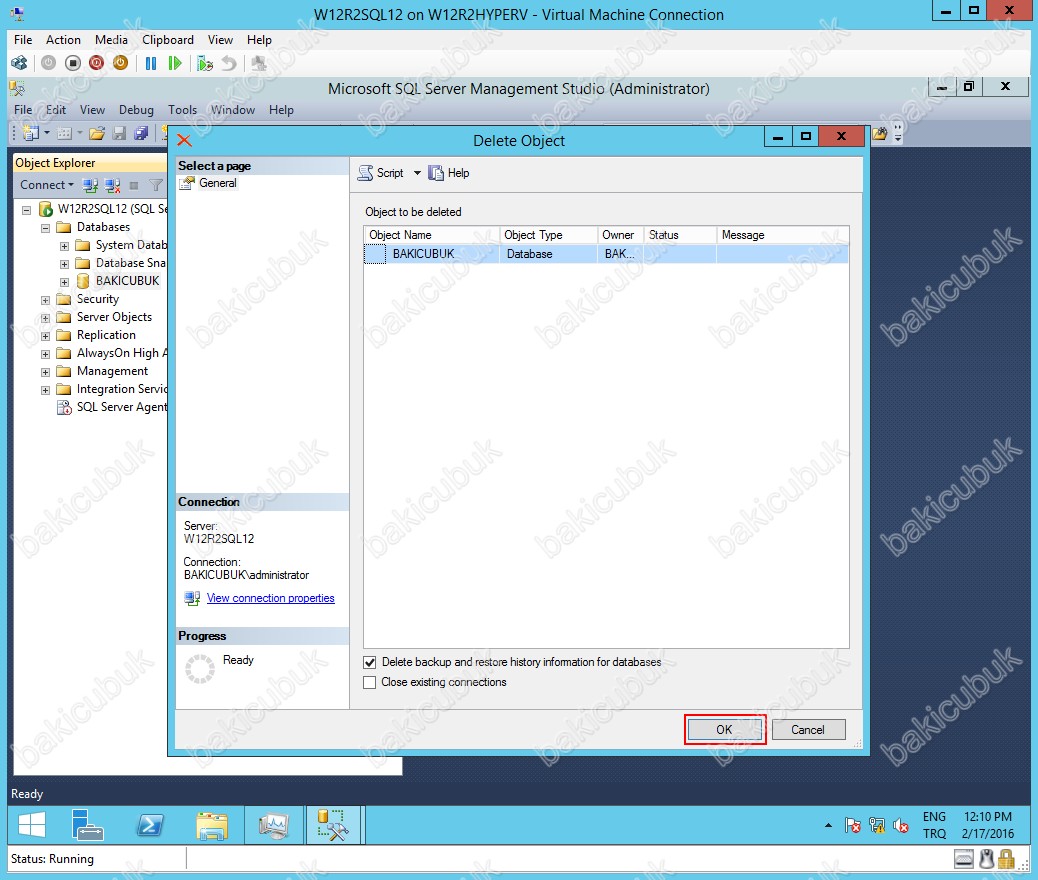
Task: Select SQL Server Agent node
Action: click(x=121, y=407)
